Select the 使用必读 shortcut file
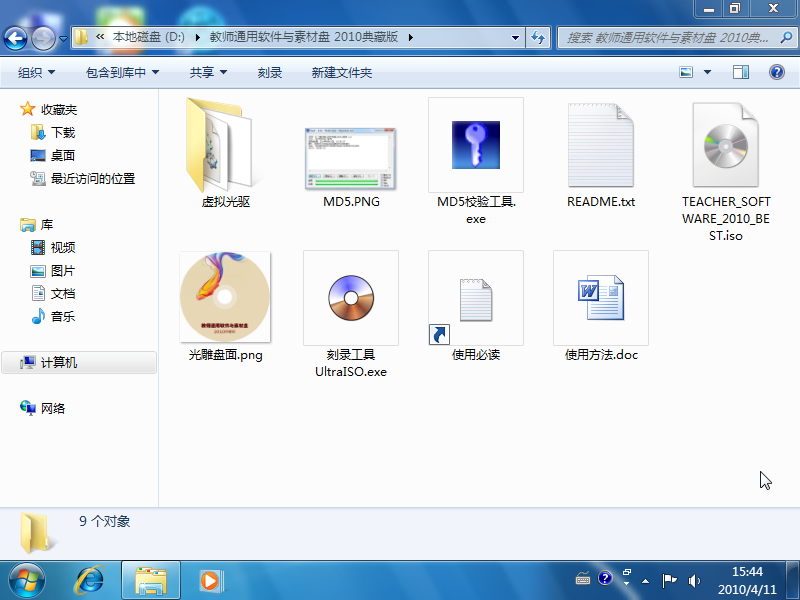 point(476,298)
